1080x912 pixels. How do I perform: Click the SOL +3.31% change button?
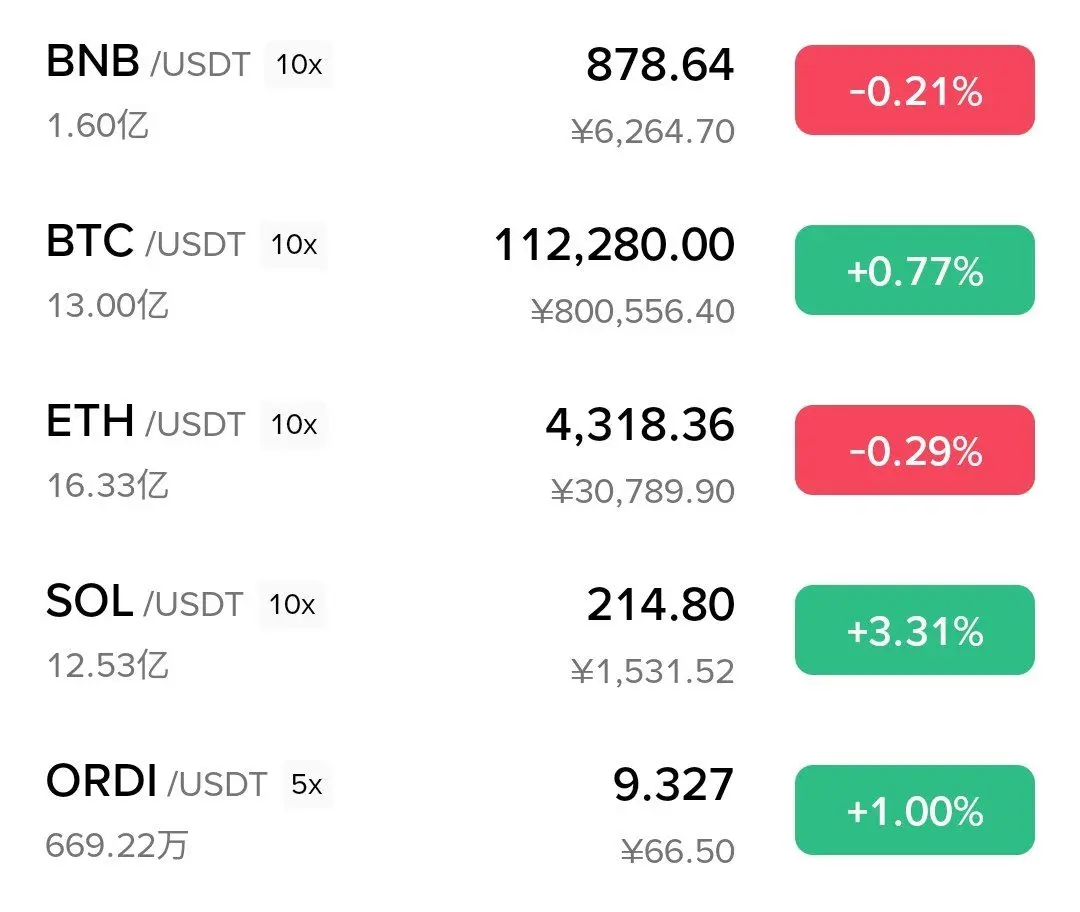coord(915,630)
